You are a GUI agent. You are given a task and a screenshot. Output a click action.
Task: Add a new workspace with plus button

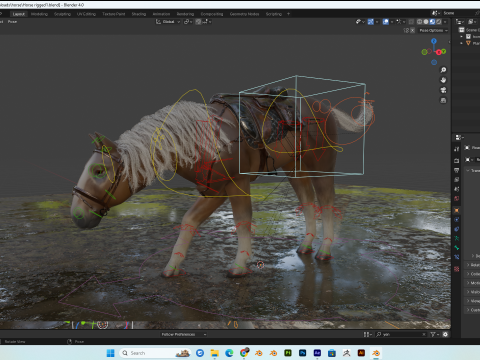point(288,14)
